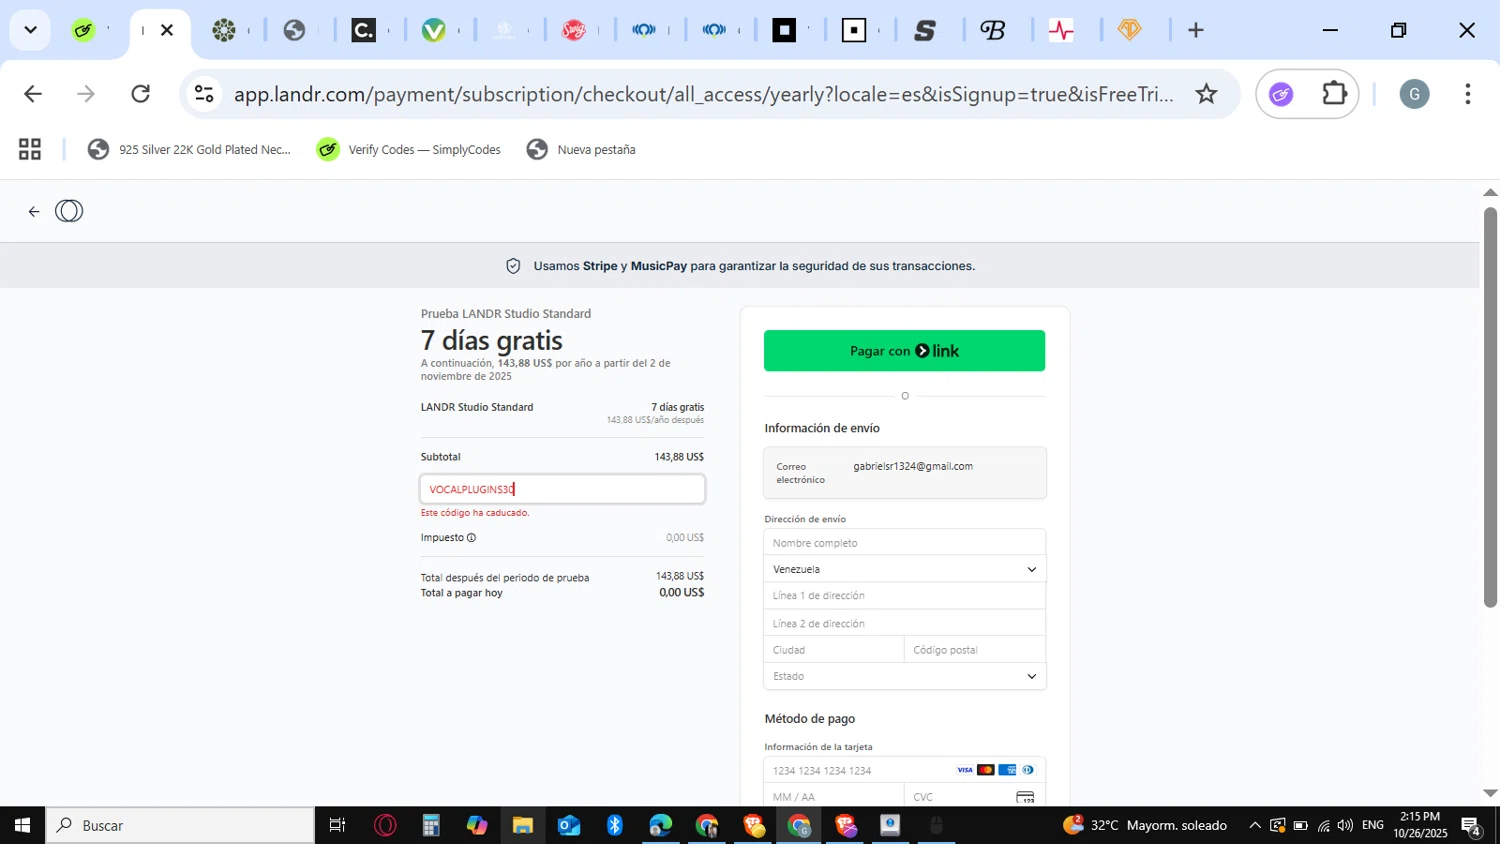This screenshot has width=1500, height=844.
Task: Click the LANDR logo circle
Action: pos(69,211)
